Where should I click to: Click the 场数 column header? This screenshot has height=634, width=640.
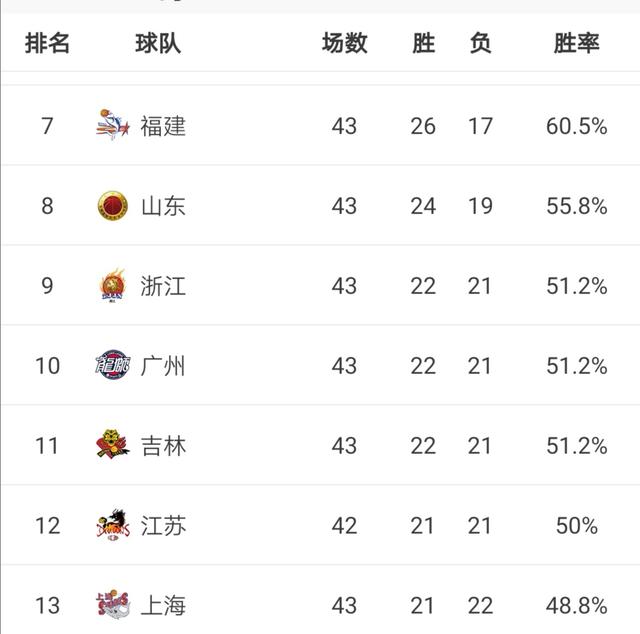(344, 43)
